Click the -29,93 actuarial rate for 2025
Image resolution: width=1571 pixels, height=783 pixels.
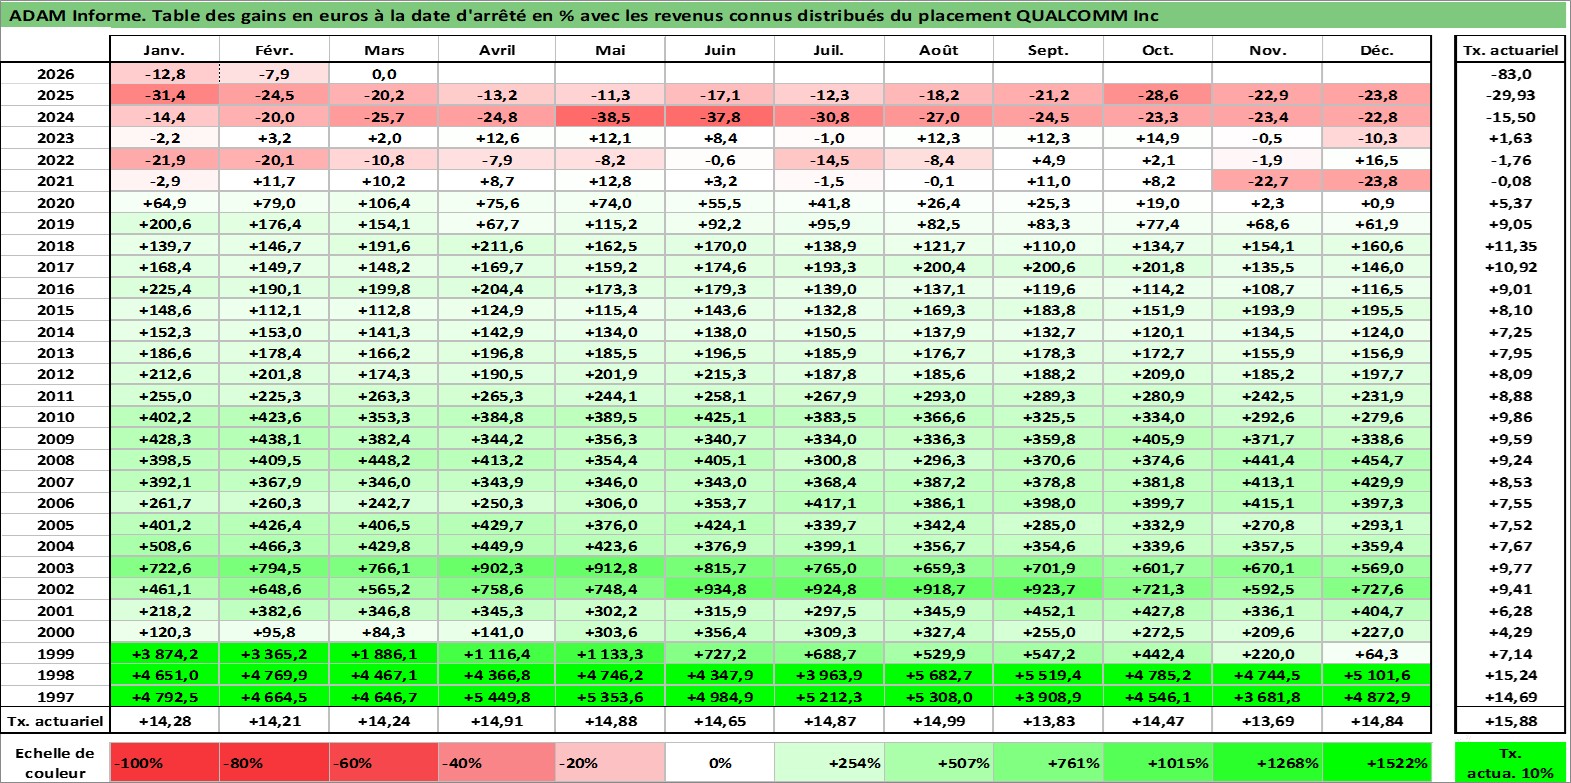coord(1510,95)
